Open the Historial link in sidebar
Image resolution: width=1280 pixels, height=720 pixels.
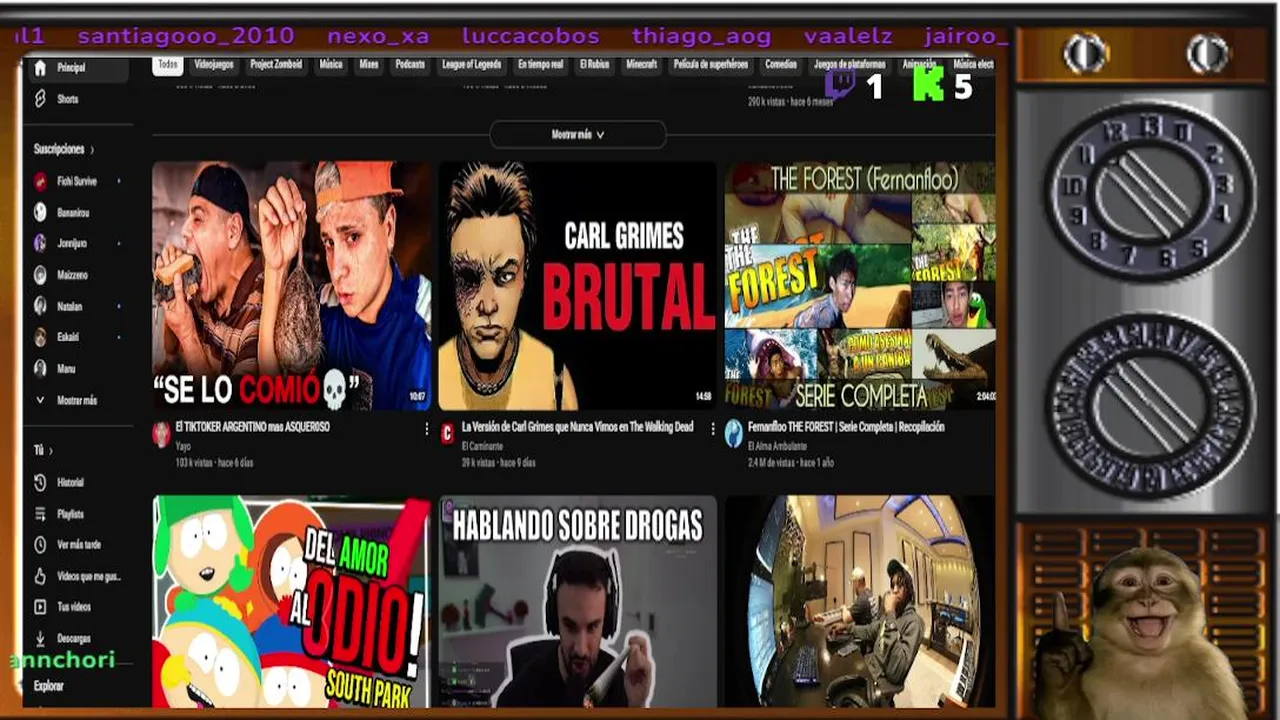pos(71,482)
